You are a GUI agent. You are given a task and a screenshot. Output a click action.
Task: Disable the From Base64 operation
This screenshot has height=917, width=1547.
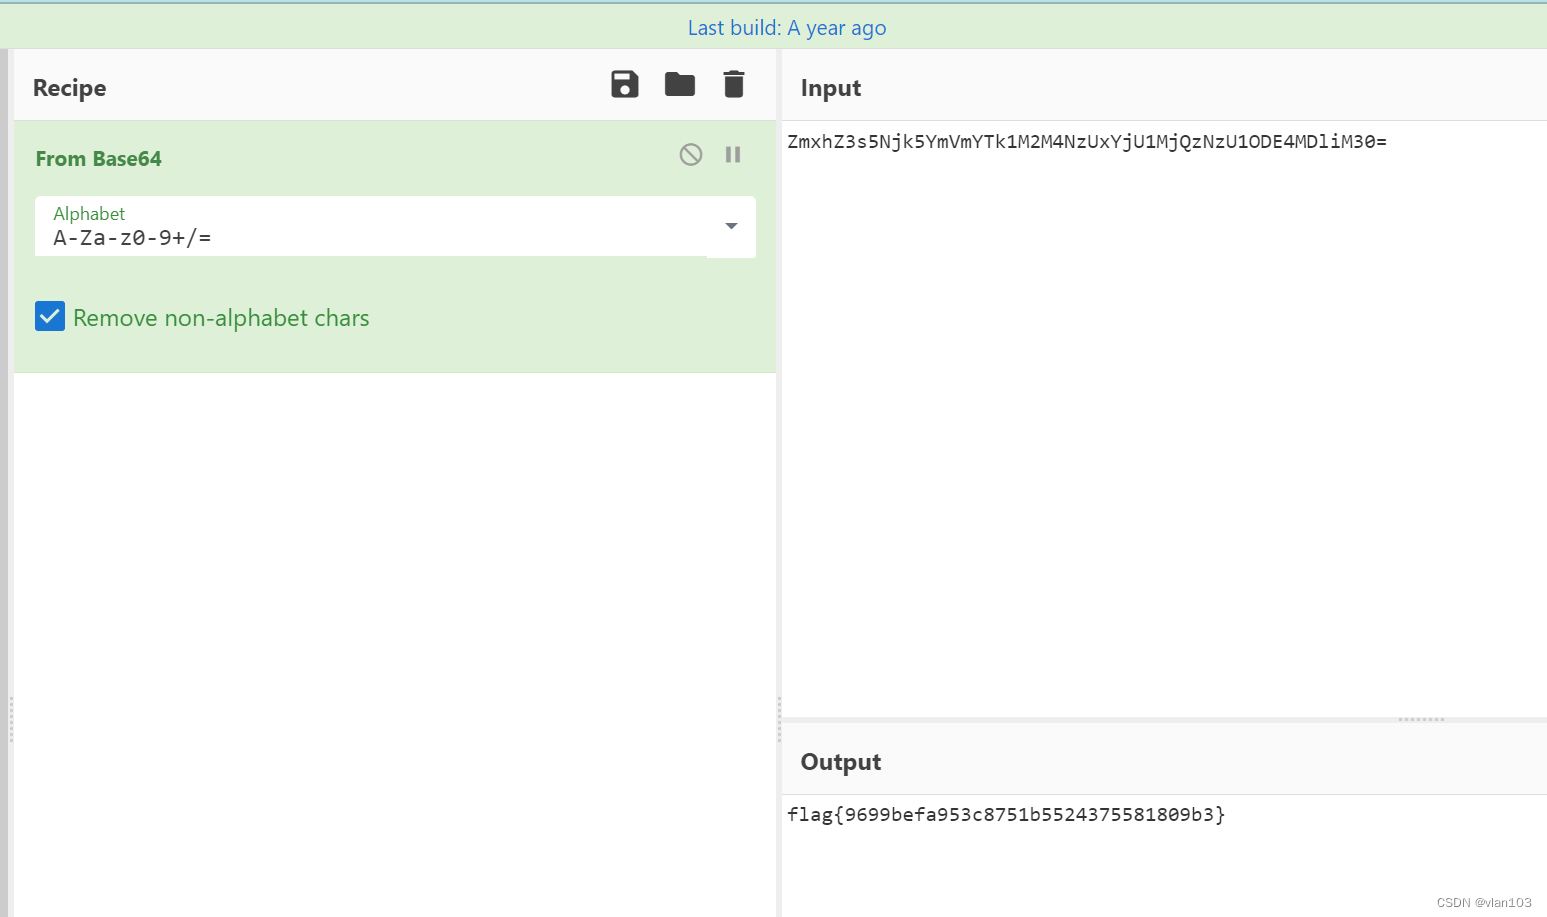691,154
